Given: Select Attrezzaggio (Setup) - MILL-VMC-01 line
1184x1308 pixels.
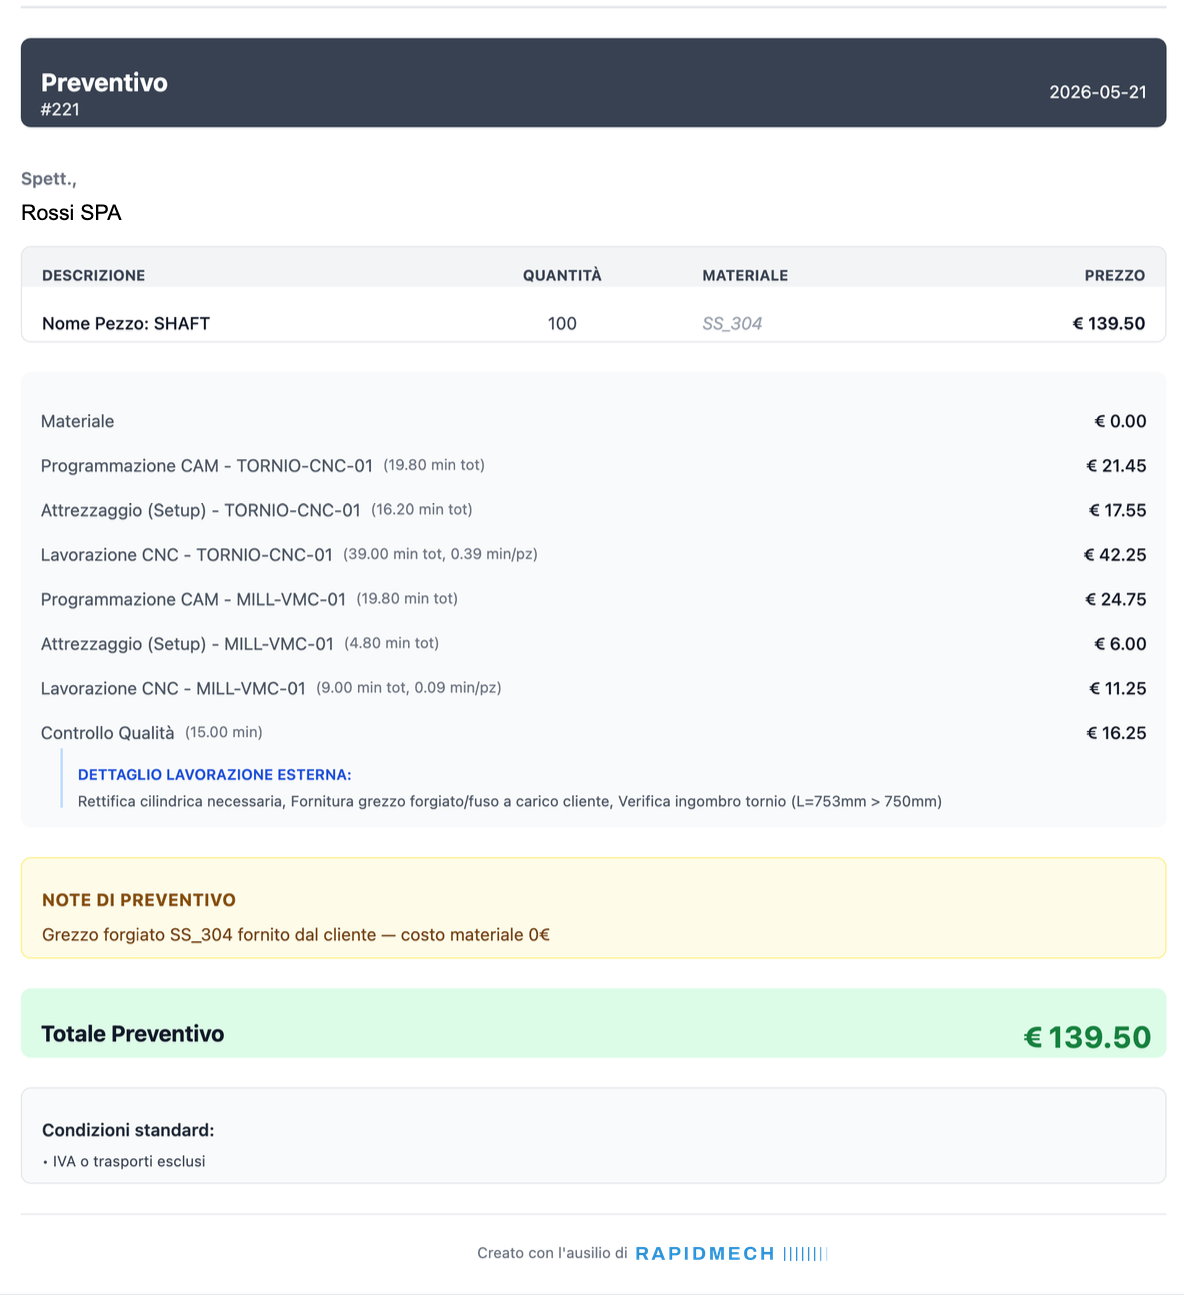Looking at the screenshot, I should (187, 644).
